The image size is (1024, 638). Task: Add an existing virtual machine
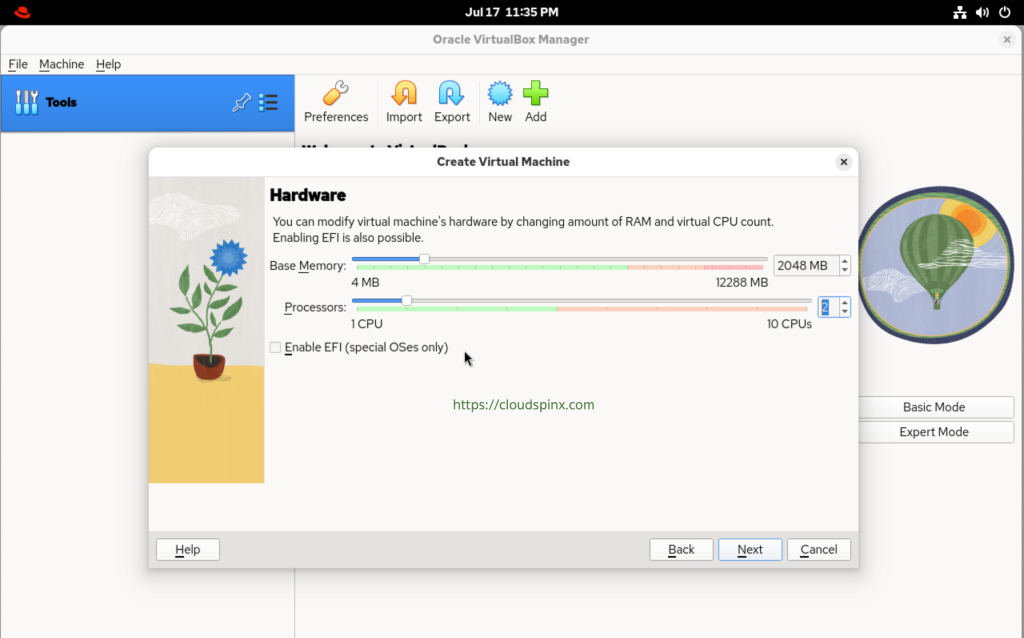(536, 102)
